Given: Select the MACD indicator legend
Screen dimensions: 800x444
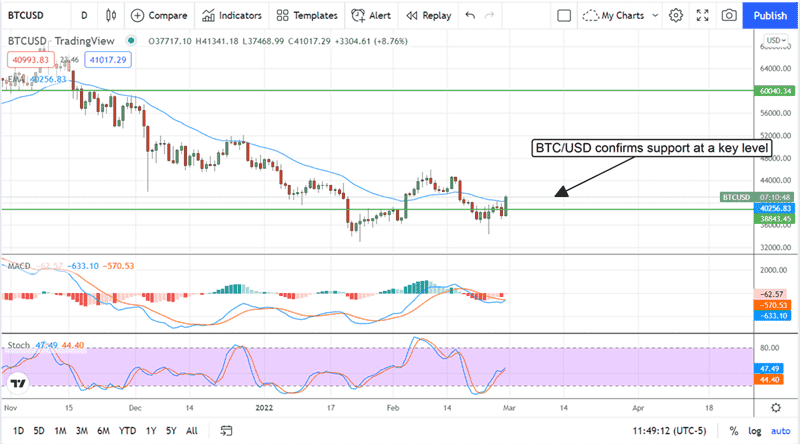Looking at the screenshot, I should pyautogui.click(x=19, y=266).
